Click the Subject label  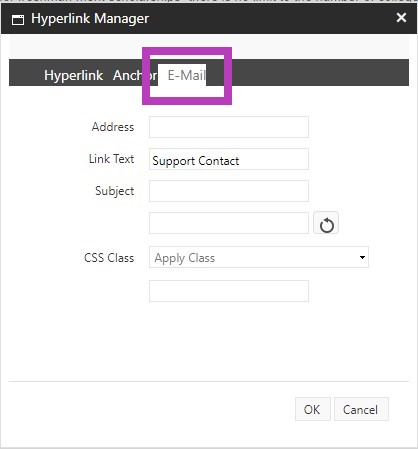tap(115, 191)
